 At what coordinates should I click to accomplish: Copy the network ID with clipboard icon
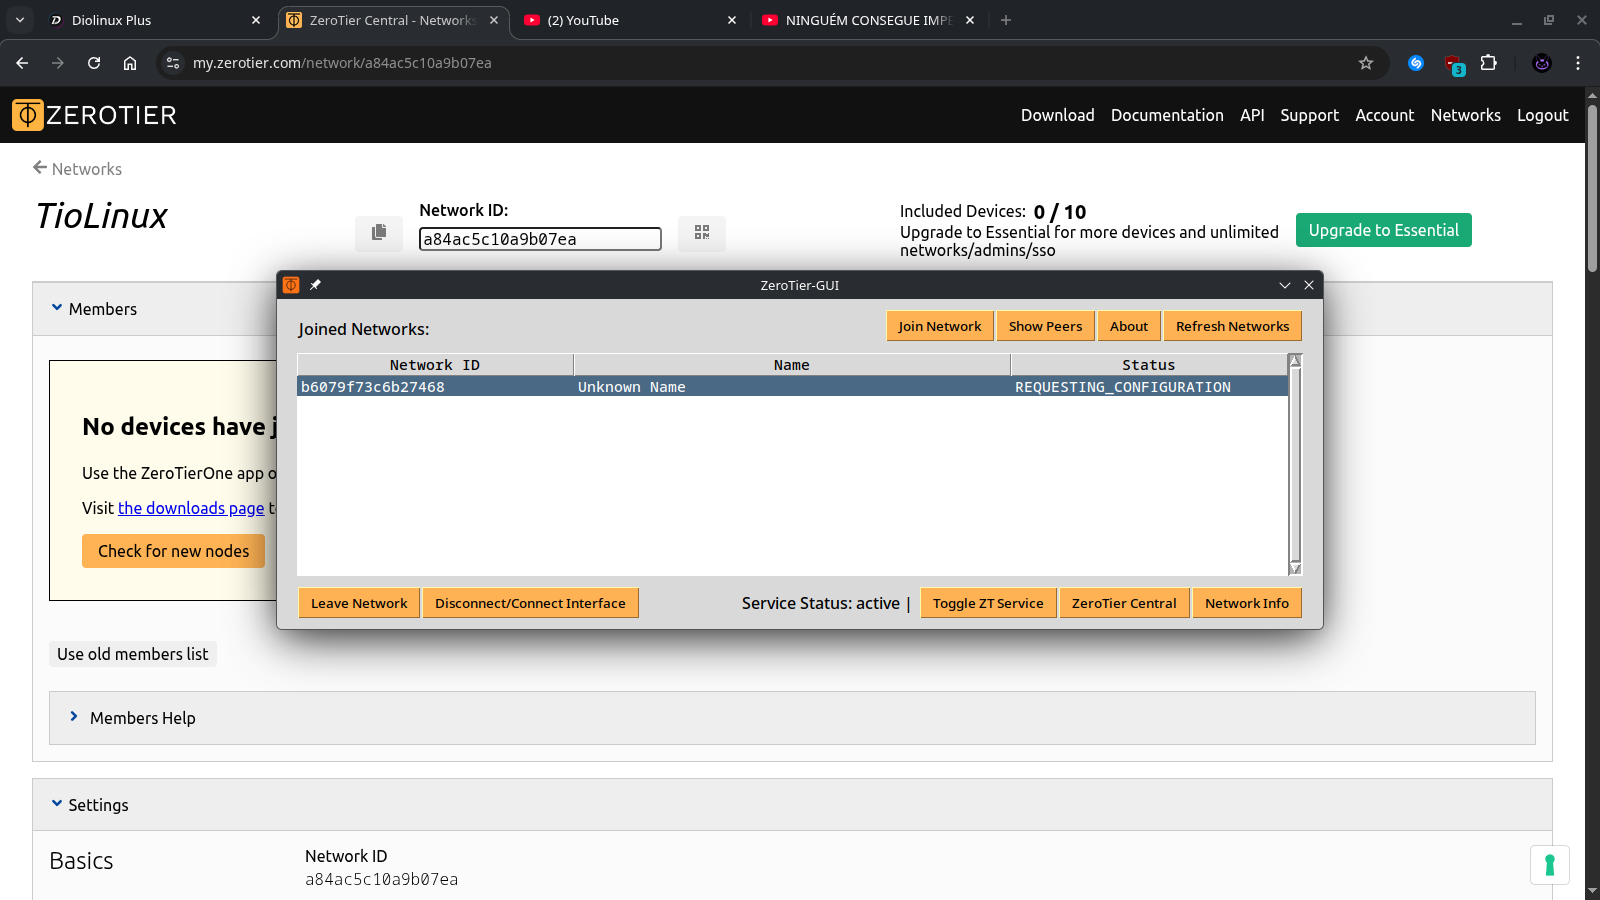pyautogui.click(x=379, y=233)
